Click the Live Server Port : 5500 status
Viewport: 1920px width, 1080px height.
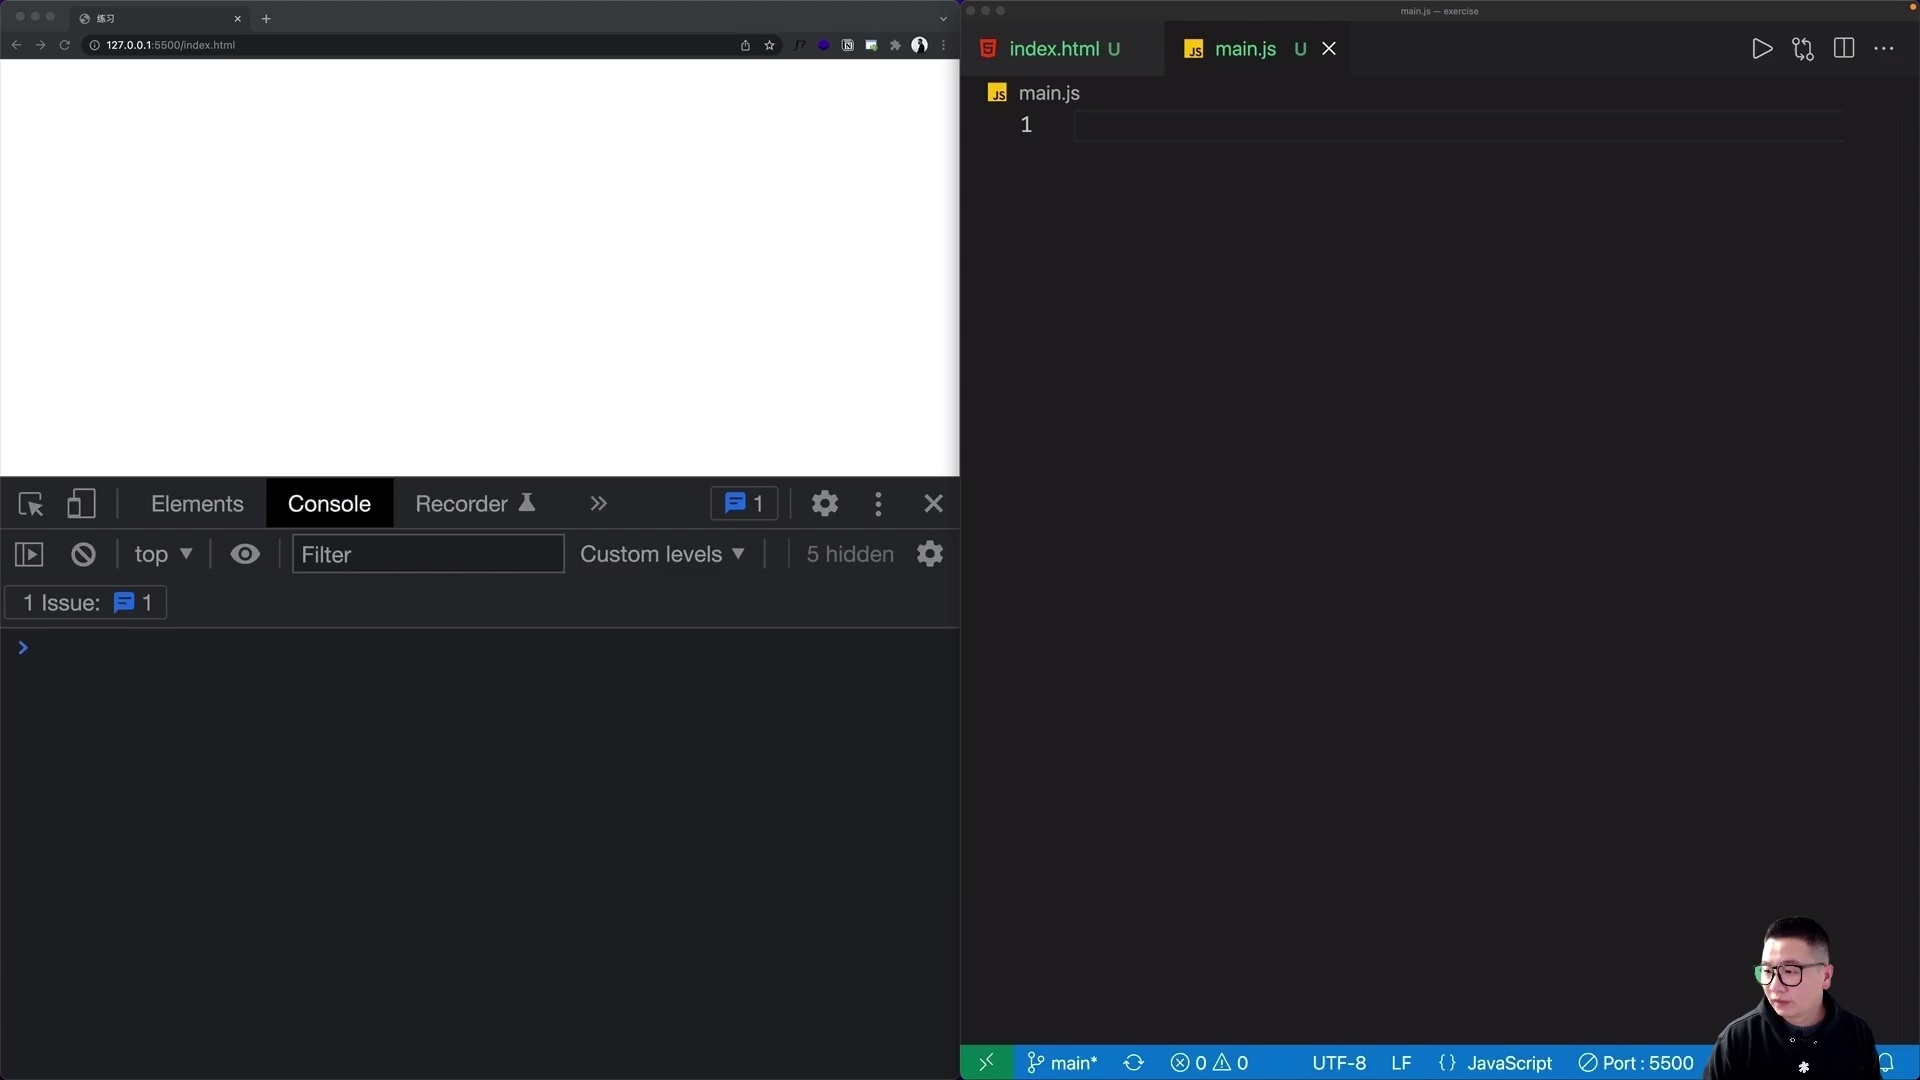1636,1063
